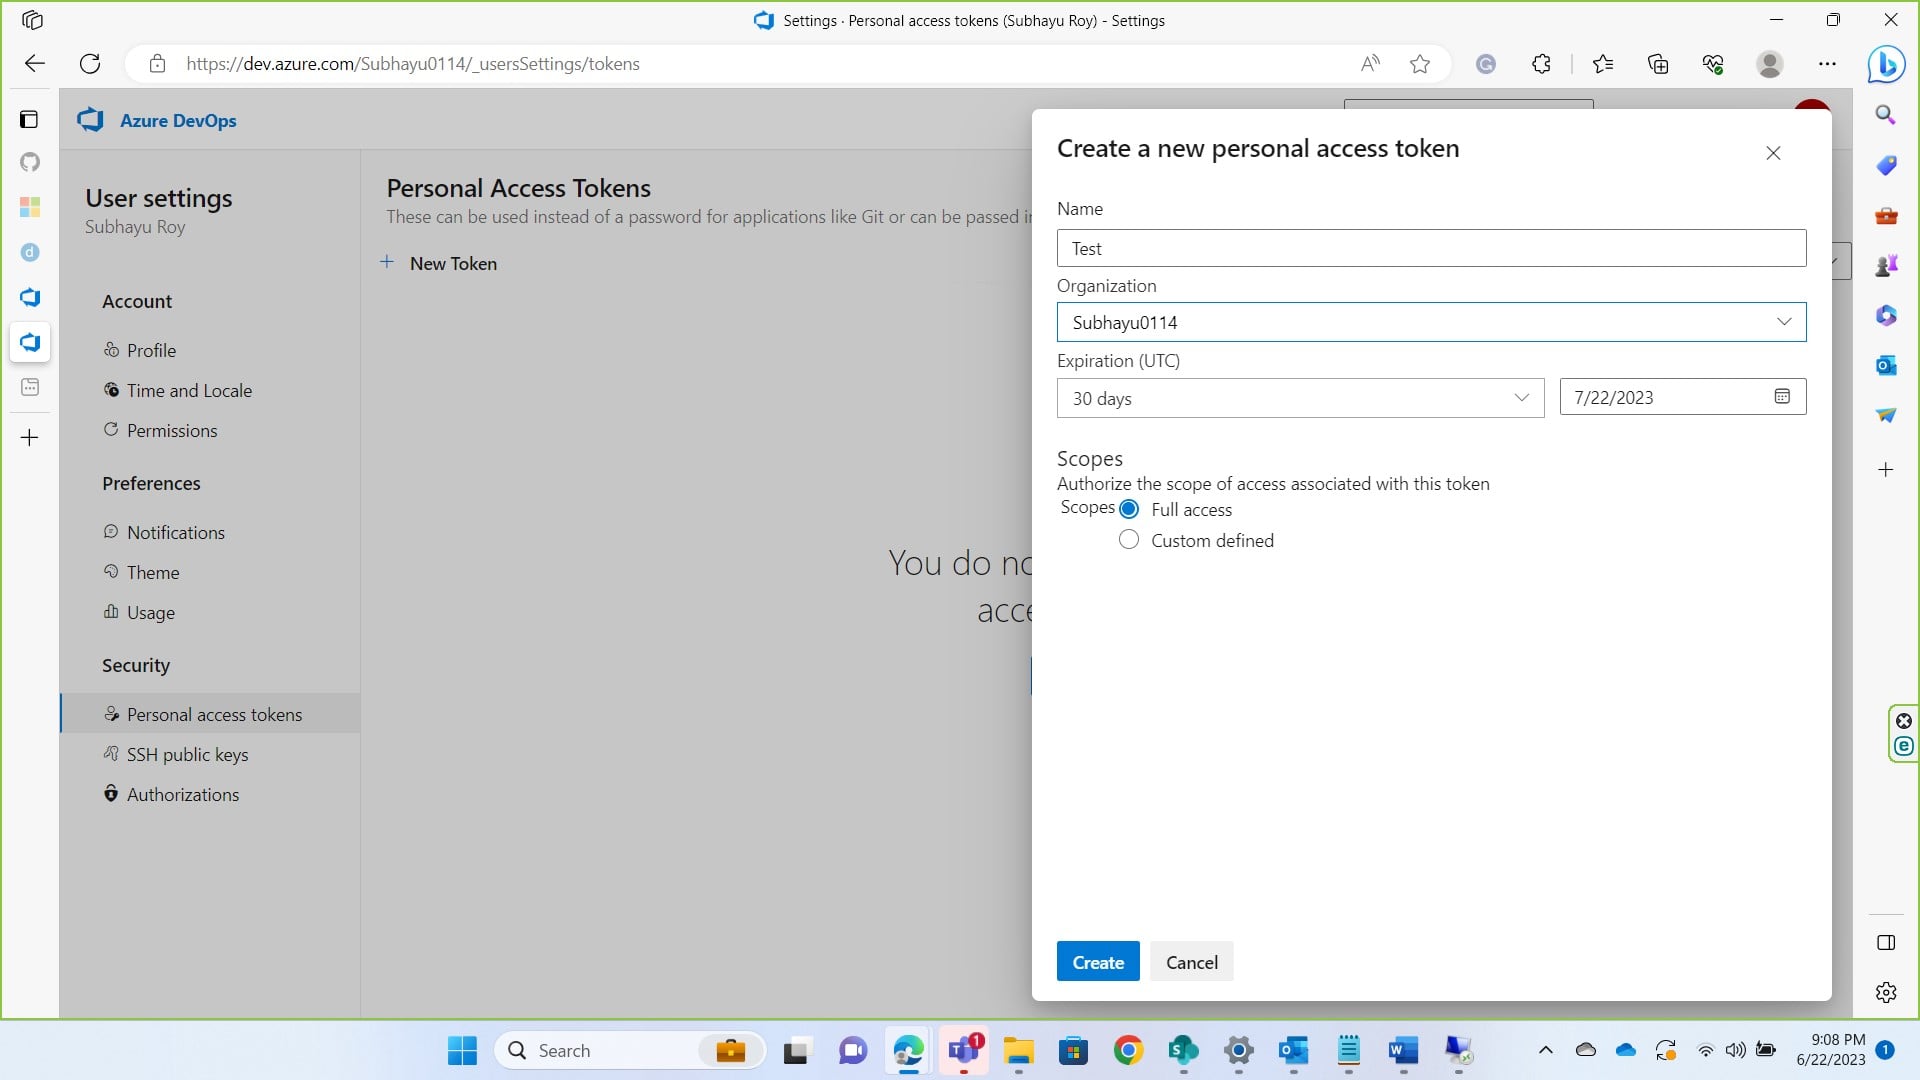Viewport: 1920px width, 1080px height.
Task: Go to Notifications preferences
Action: [x=176, y=533]
